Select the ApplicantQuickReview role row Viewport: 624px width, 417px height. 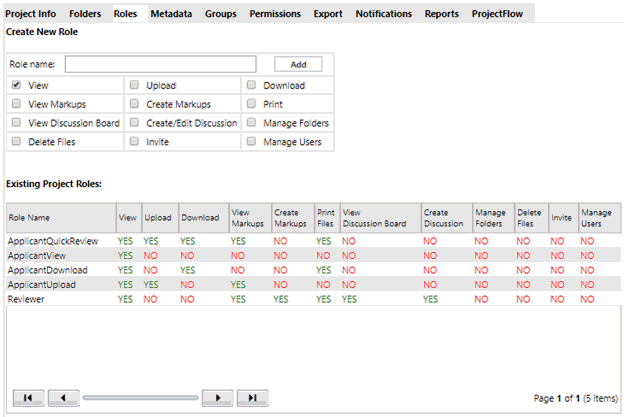314,241
